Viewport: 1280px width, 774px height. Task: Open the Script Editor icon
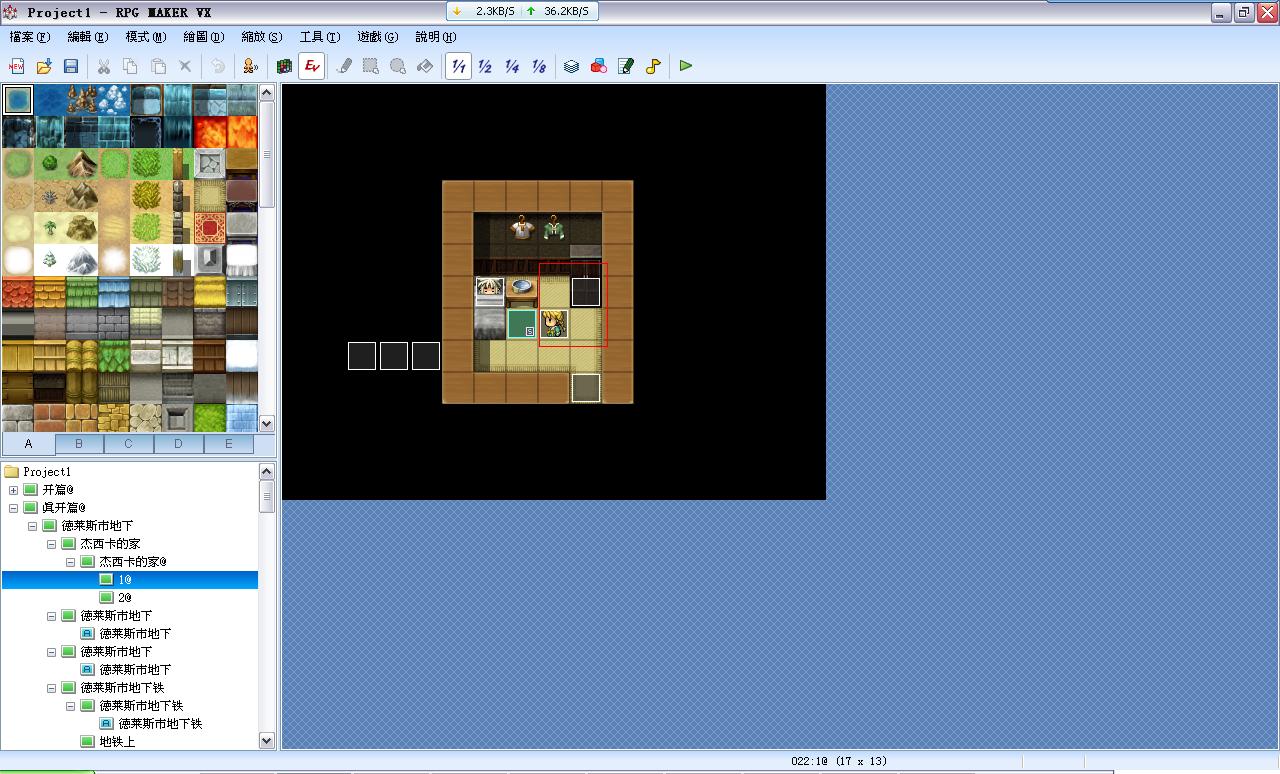pos(626,66)
